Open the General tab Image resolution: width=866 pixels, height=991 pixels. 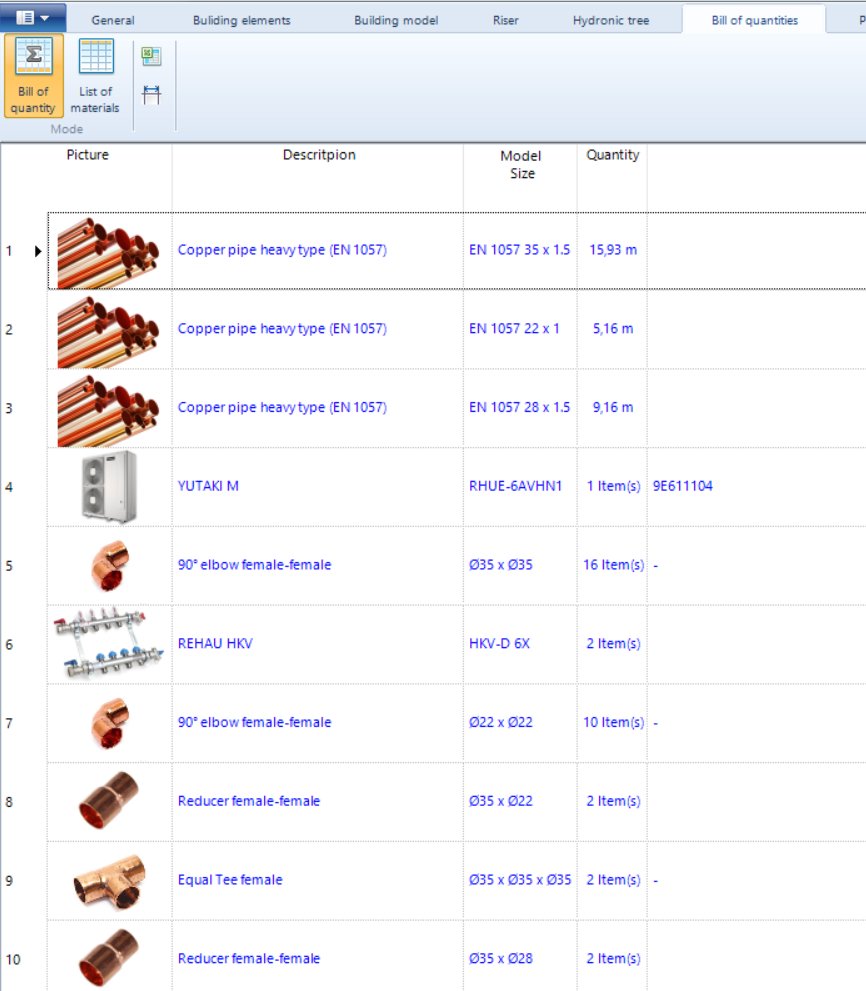[x=113, y=19]
